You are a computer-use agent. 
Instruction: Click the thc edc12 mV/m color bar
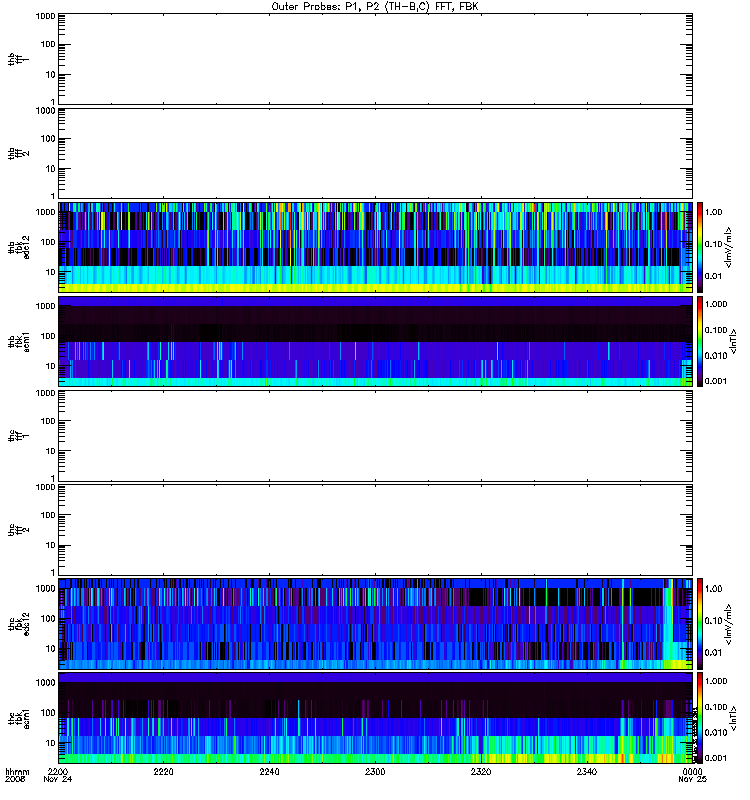click(700, 624)
